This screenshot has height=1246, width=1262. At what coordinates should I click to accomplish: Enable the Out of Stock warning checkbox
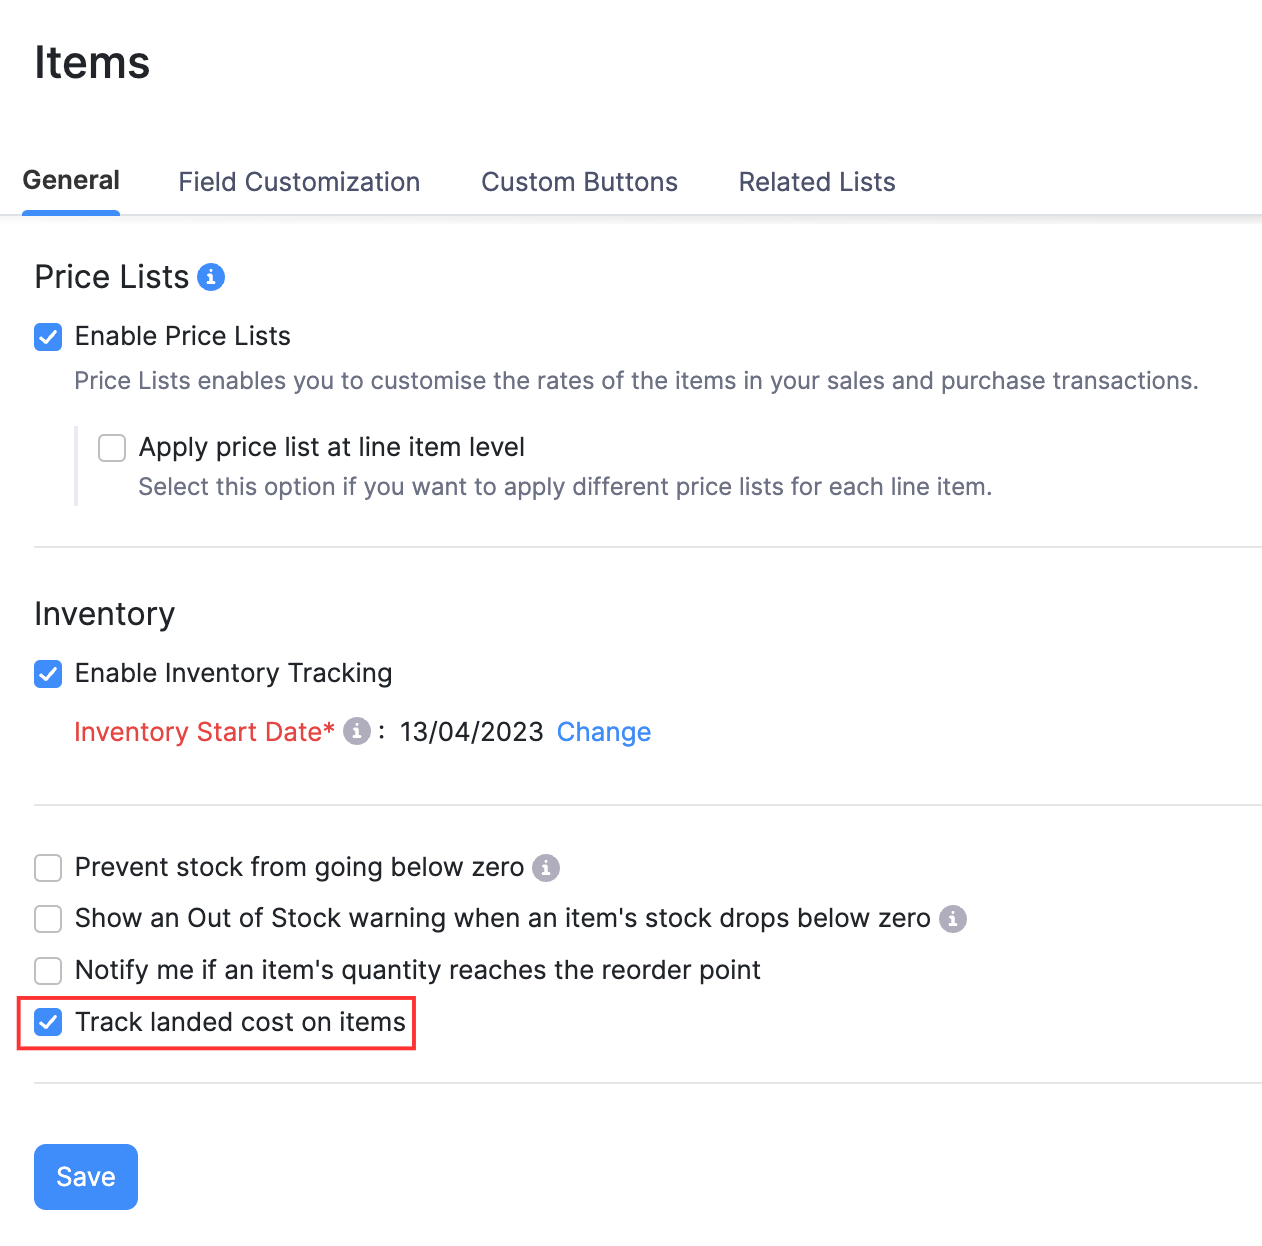(x=48, y=918)
